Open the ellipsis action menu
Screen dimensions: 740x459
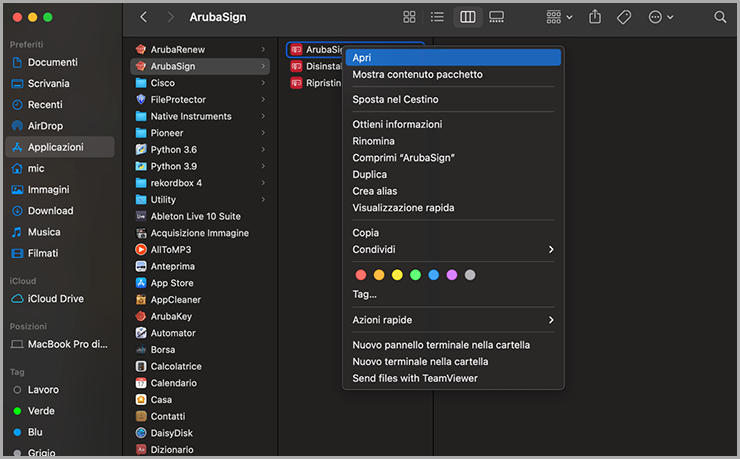(x=660, y=17)
